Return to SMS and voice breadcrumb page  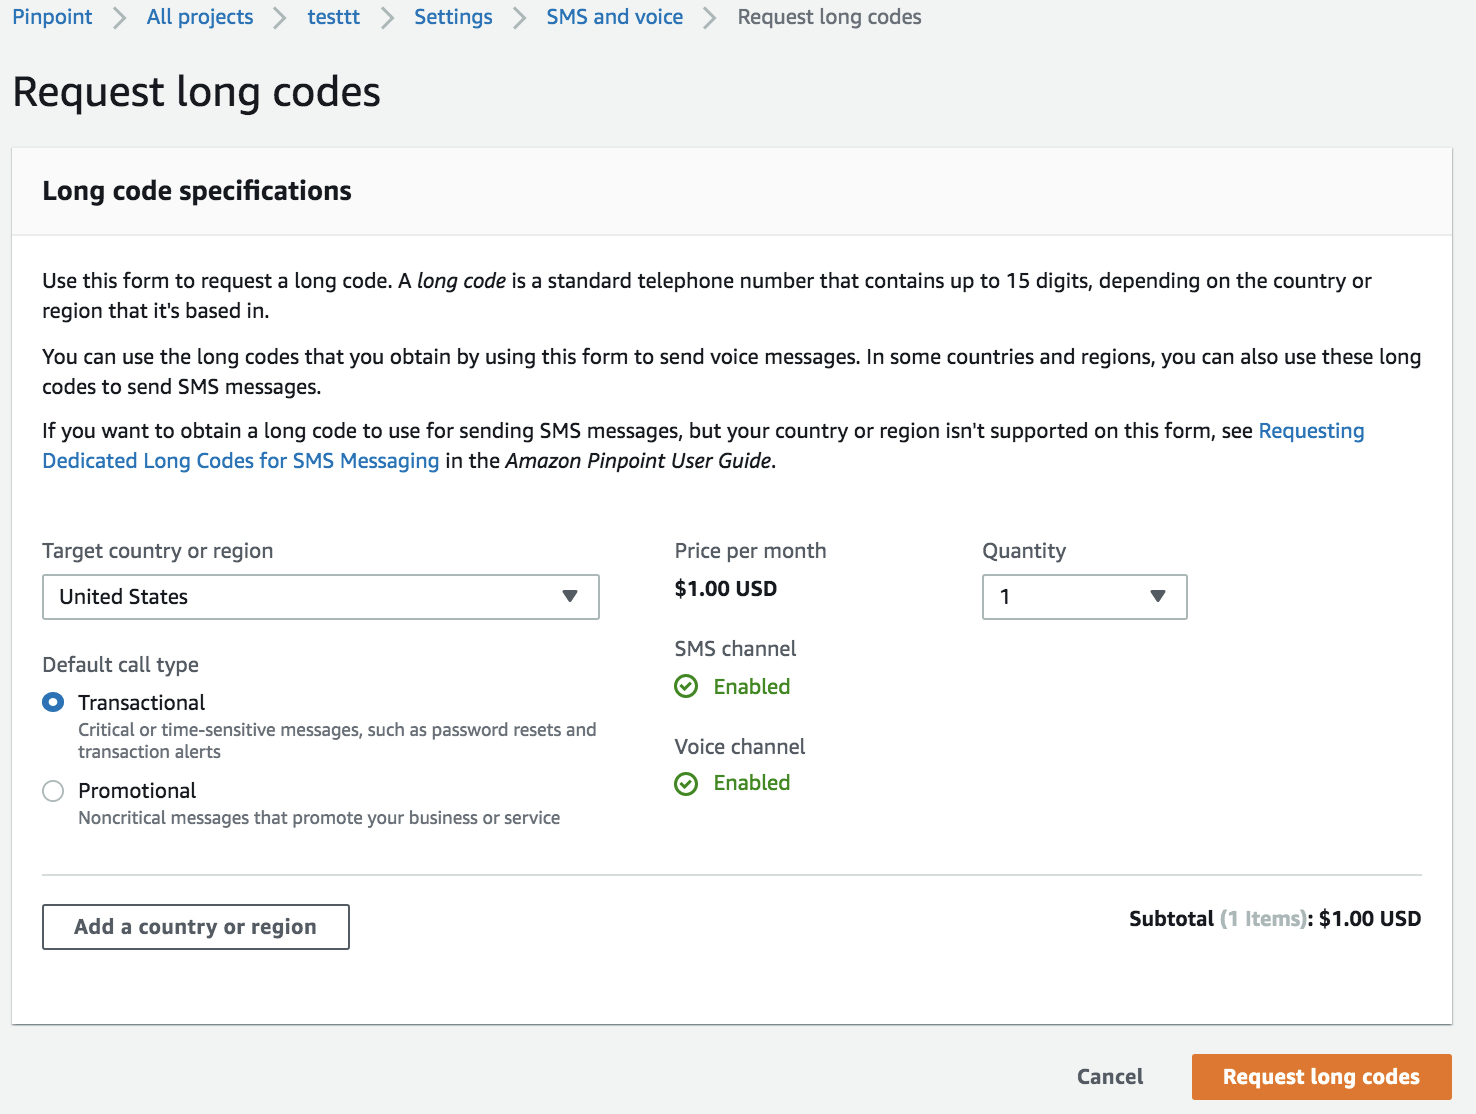(614, 17)
